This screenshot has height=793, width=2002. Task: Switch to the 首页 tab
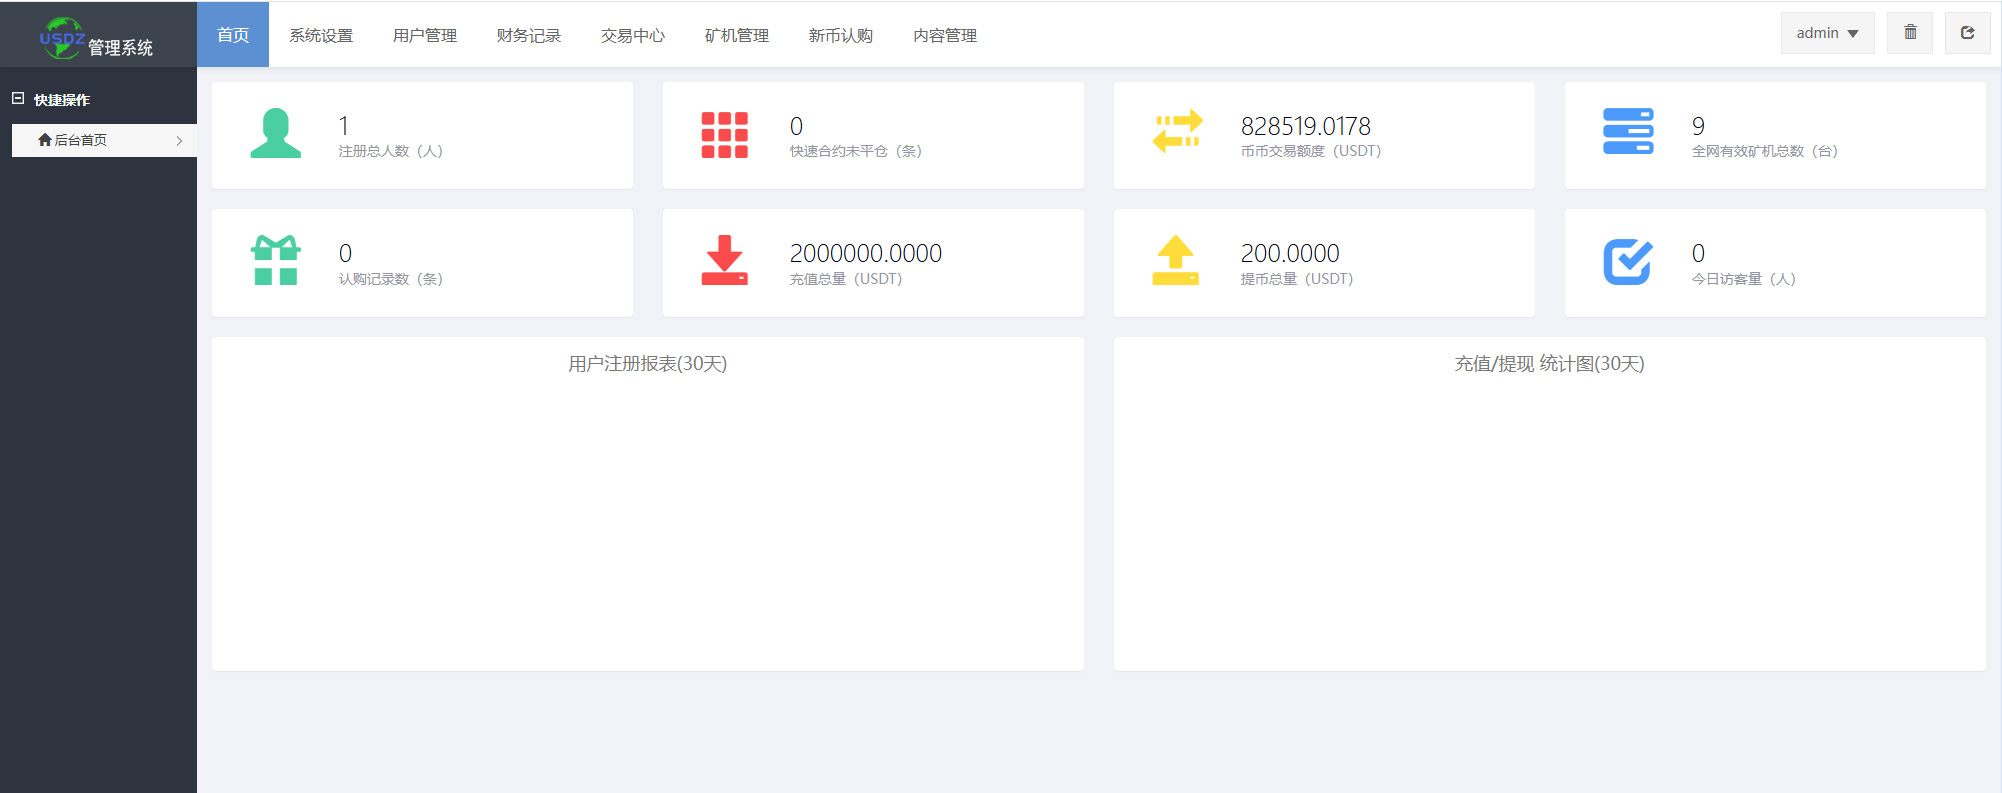click(233, 35)
